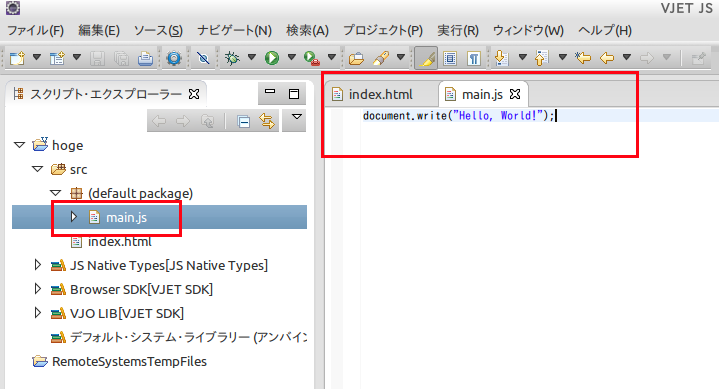Open the ナビゲート(N) menu
Viewport: 719px width, 389px height.
coord(234,30)
